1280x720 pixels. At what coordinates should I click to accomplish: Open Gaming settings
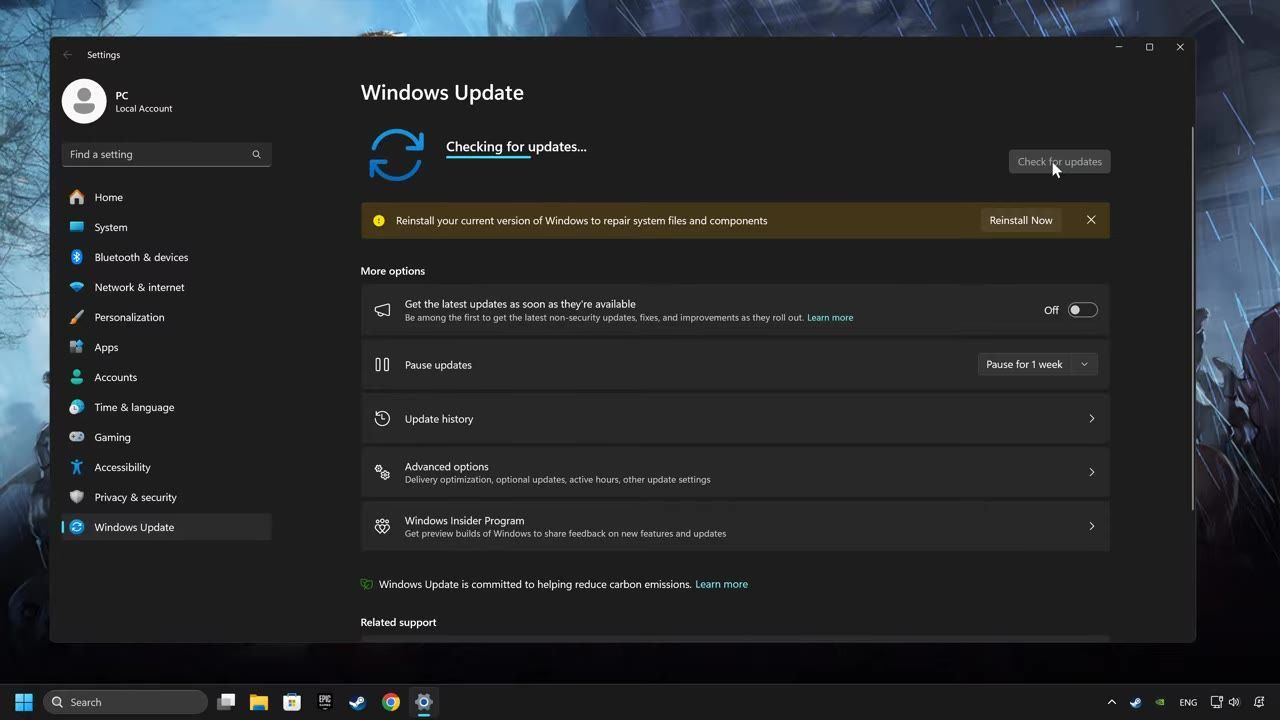point(166,437)
